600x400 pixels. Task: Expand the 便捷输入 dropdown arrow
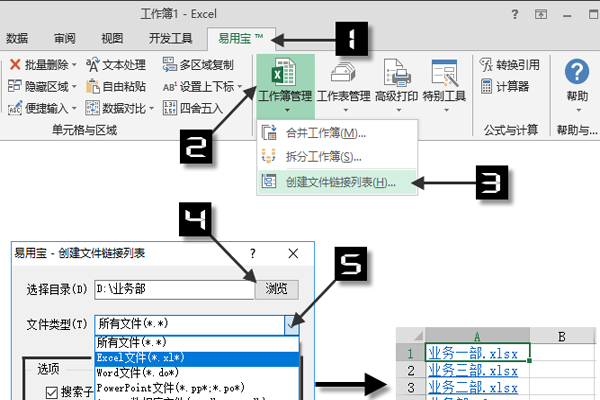(74, 109)
